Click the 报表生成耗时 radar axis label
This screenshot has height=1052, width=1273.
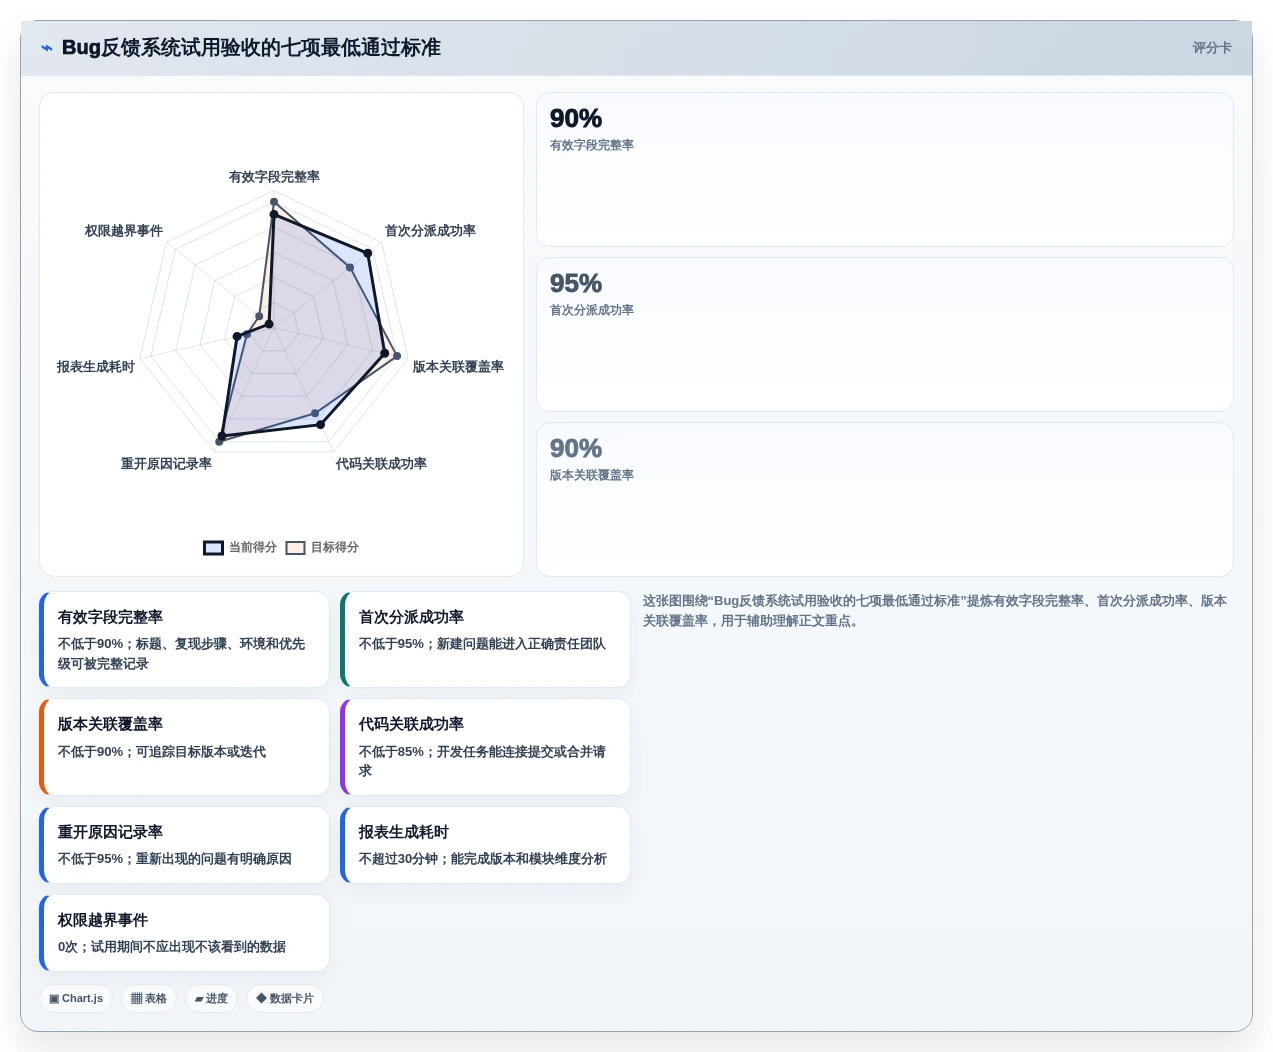click(95, 367)
